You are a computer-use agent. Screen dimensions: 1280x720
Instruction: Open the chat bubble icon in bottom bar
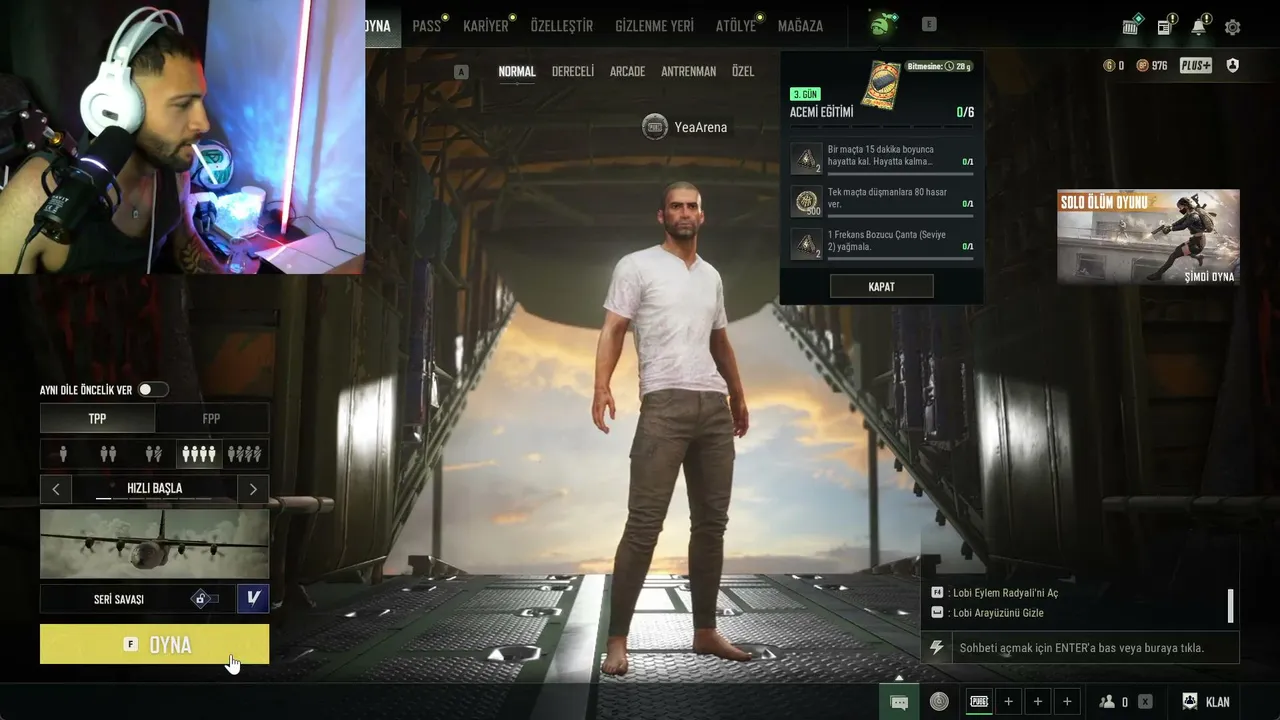[x=899, y=702]
